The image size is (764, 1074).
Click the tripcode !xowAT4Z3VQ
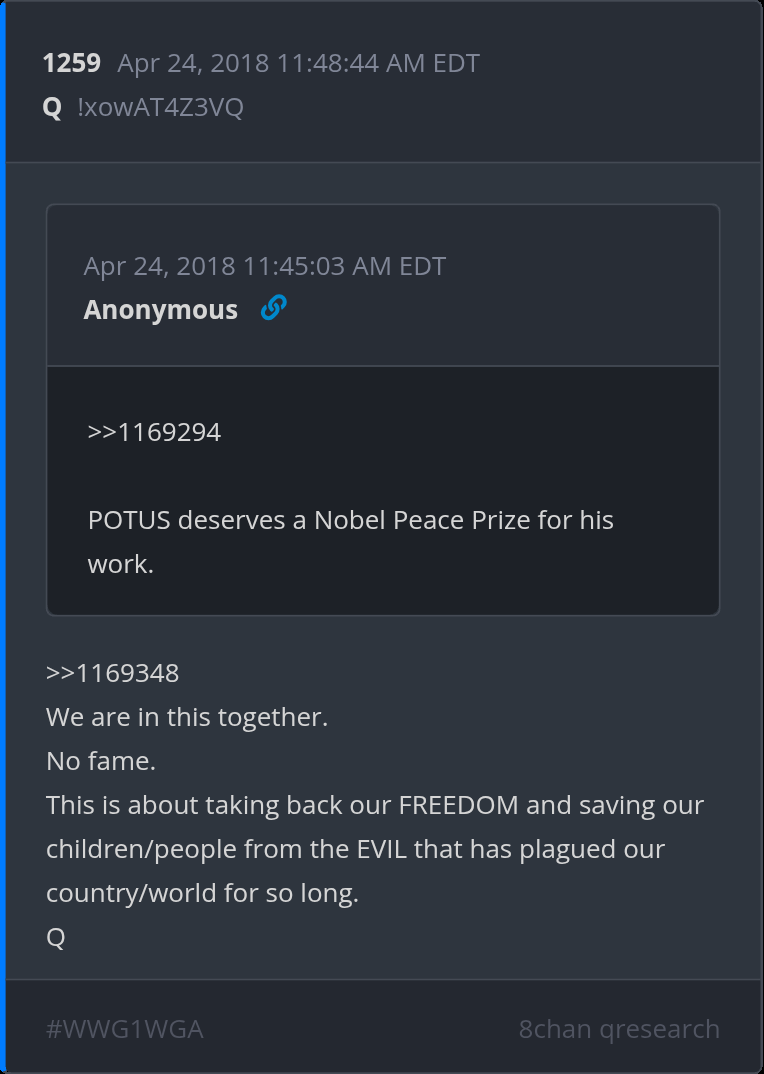(x=160, y=107)
